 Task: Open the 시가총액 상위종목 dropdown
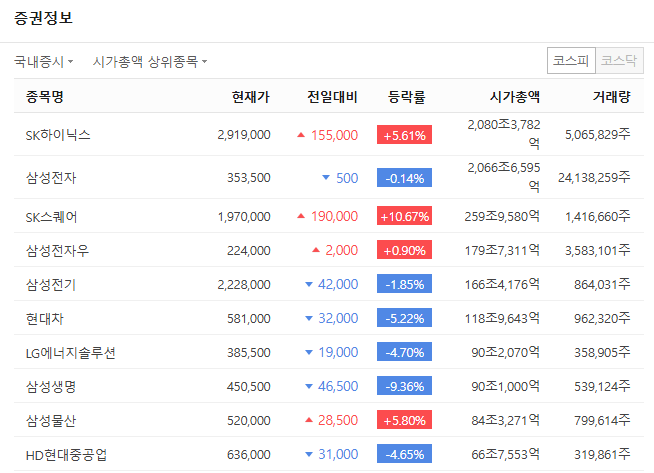[x=150, y=62]
